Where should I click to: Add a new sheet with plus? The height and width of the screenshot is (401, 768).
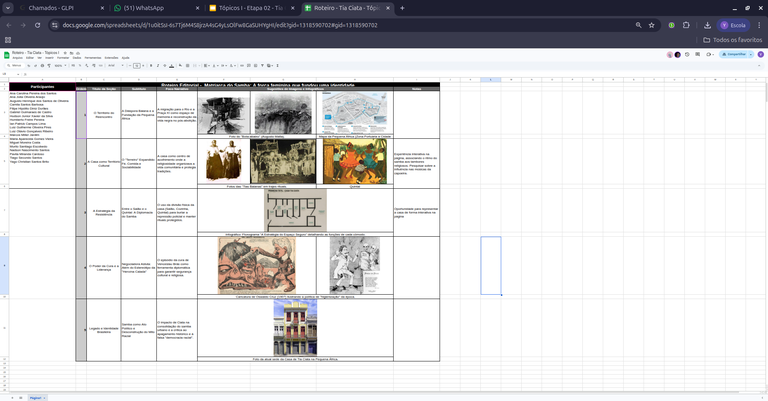click(x=12, y=398)
